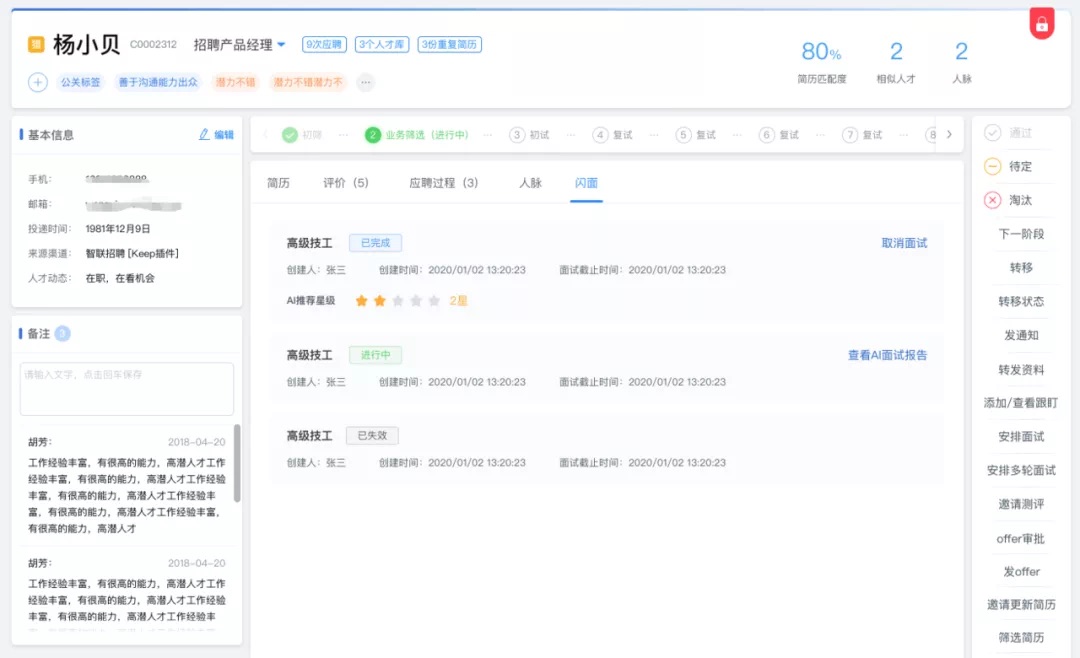Set candidate to pending via 待定 minus icon
The image size is (1080, 658).
pyautogui.click(x=991, y=165)
